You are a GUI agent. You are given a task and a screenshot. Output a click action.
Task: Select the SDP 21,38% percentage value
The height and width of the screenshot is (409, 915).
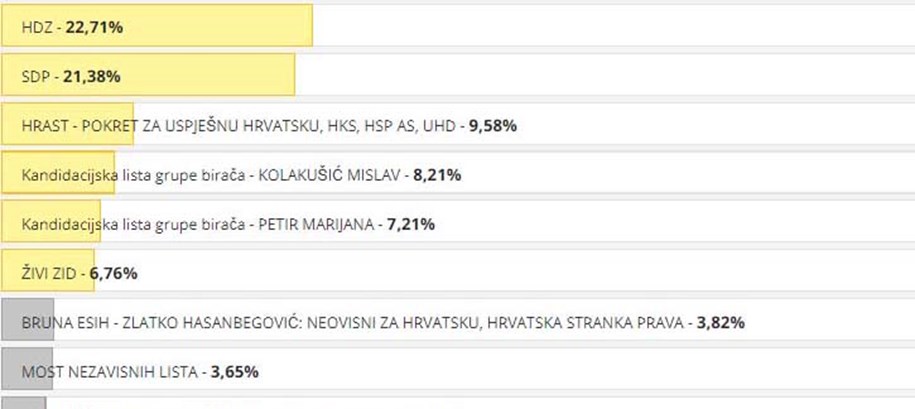coord(92,76)
